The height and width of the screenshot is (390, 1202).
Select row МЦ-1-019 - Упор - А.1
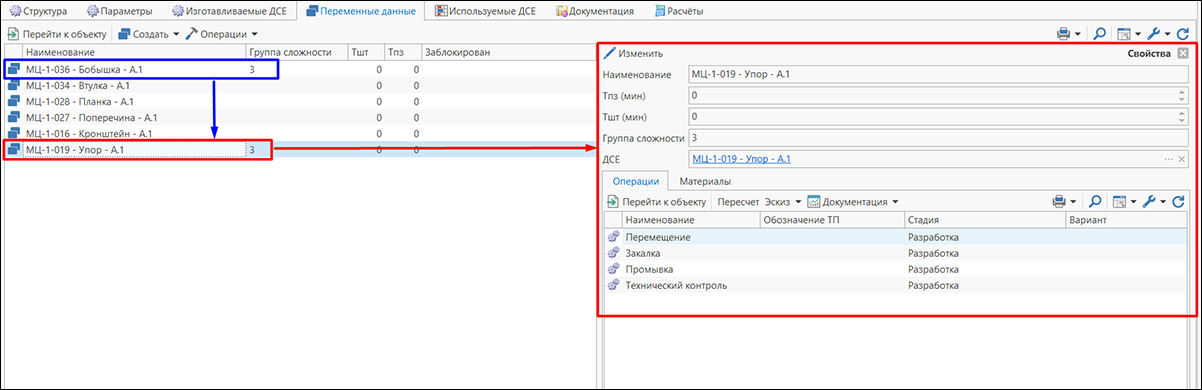tap(299, 149)
